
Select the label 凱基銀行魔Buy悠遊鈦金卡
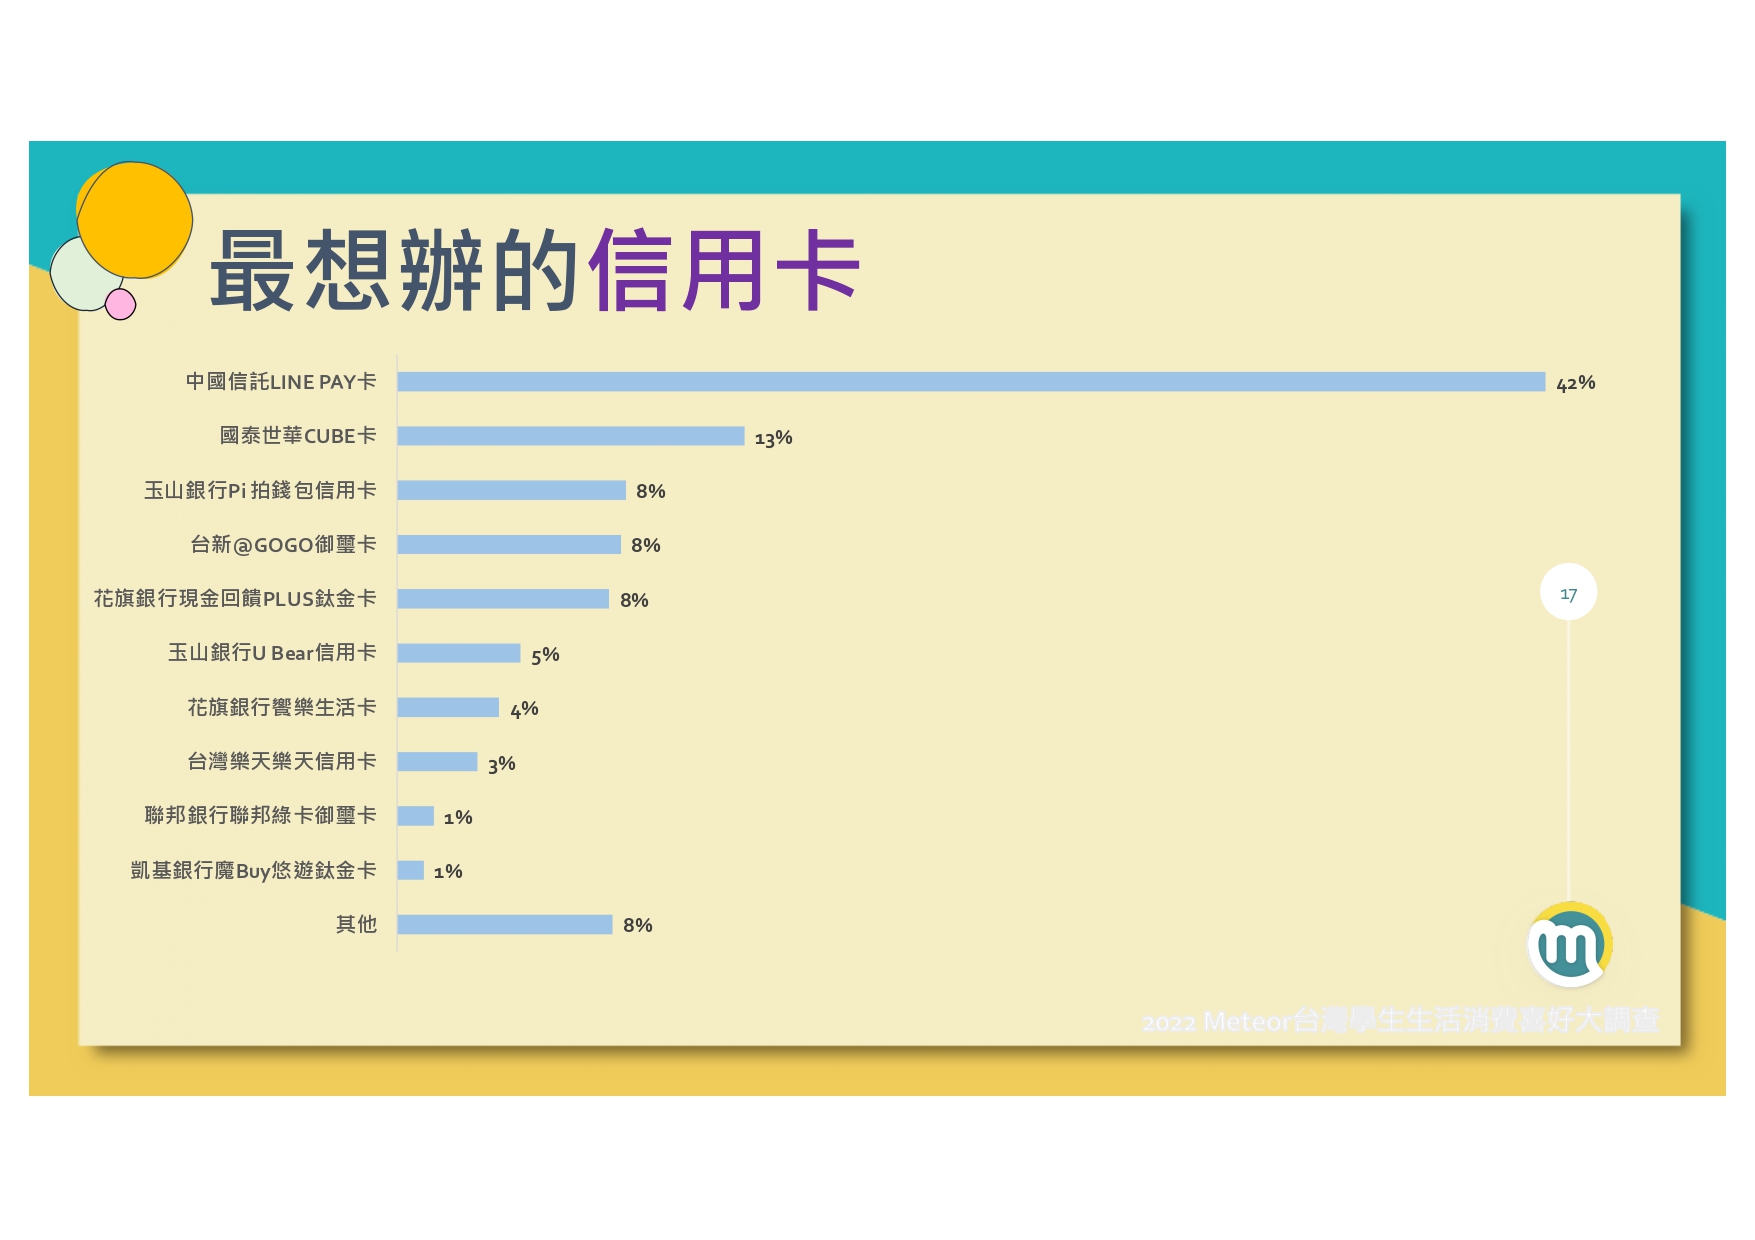click(253, 870)
